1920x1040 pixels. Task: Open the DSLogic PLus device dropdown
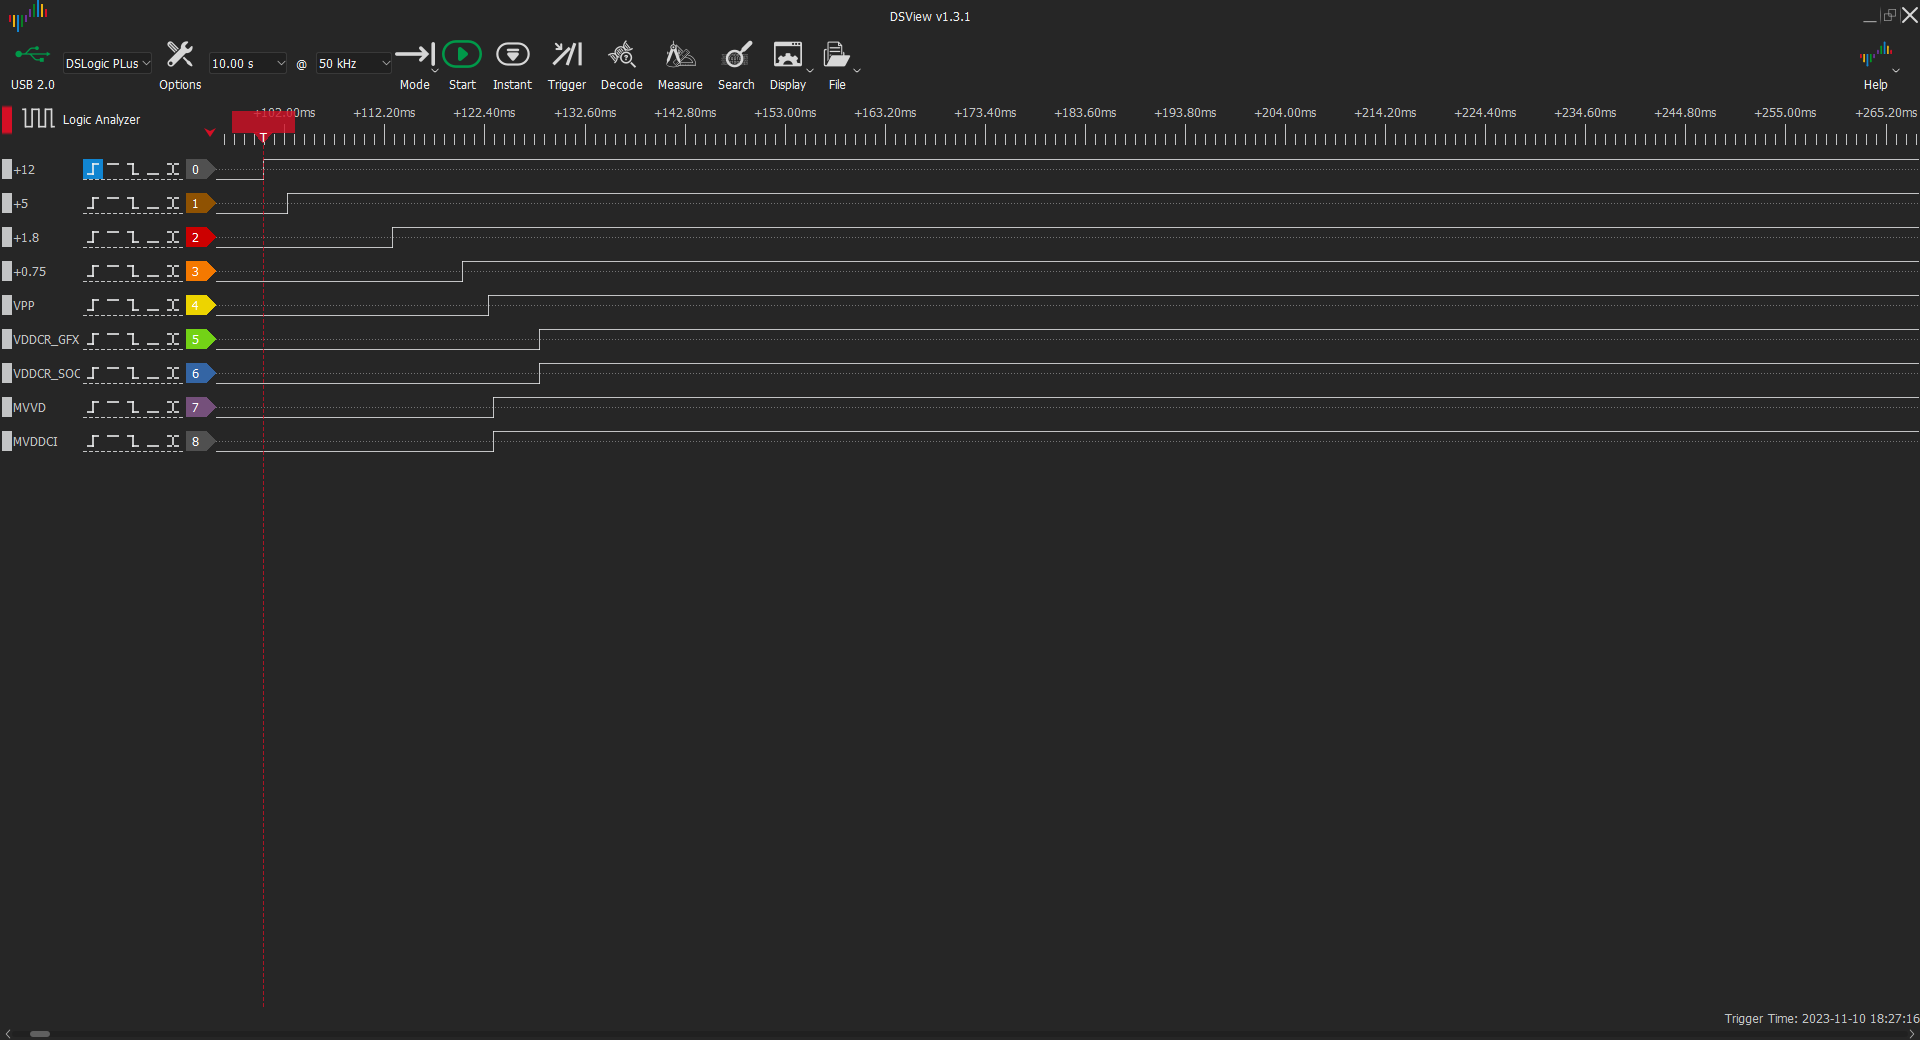[107, 63]
